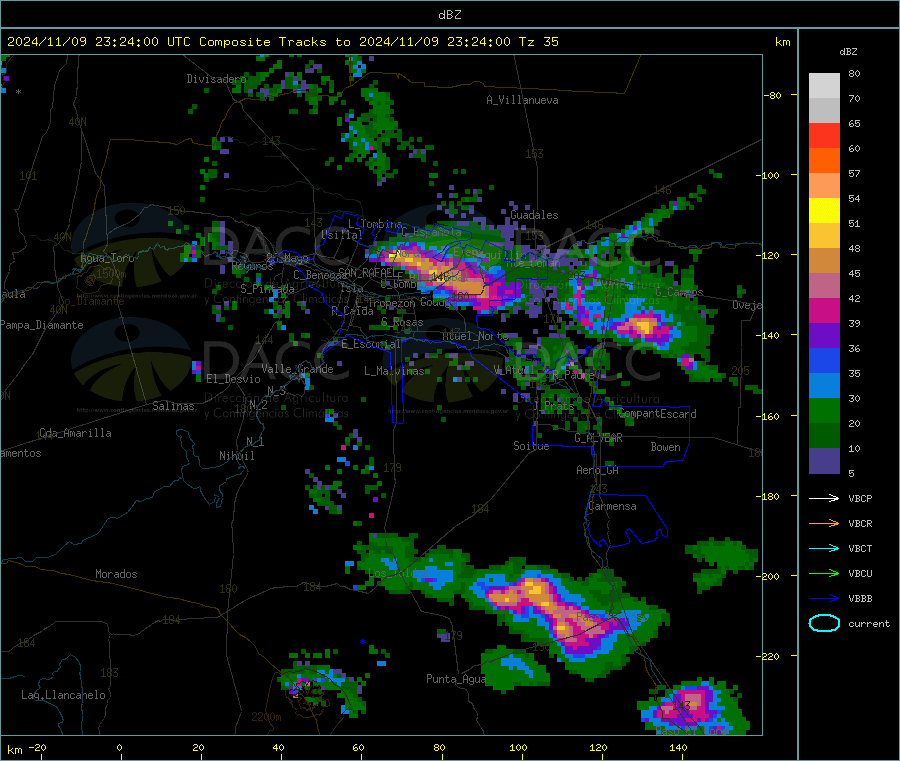Click the 'Bowen' map label

click(666, 447)
